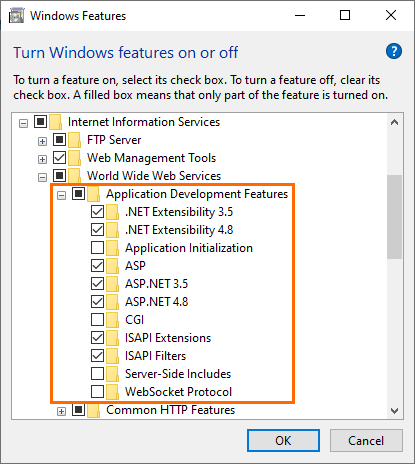
Task: Select the ASP.NET 4.8 tree item
Action: [156, 302]
